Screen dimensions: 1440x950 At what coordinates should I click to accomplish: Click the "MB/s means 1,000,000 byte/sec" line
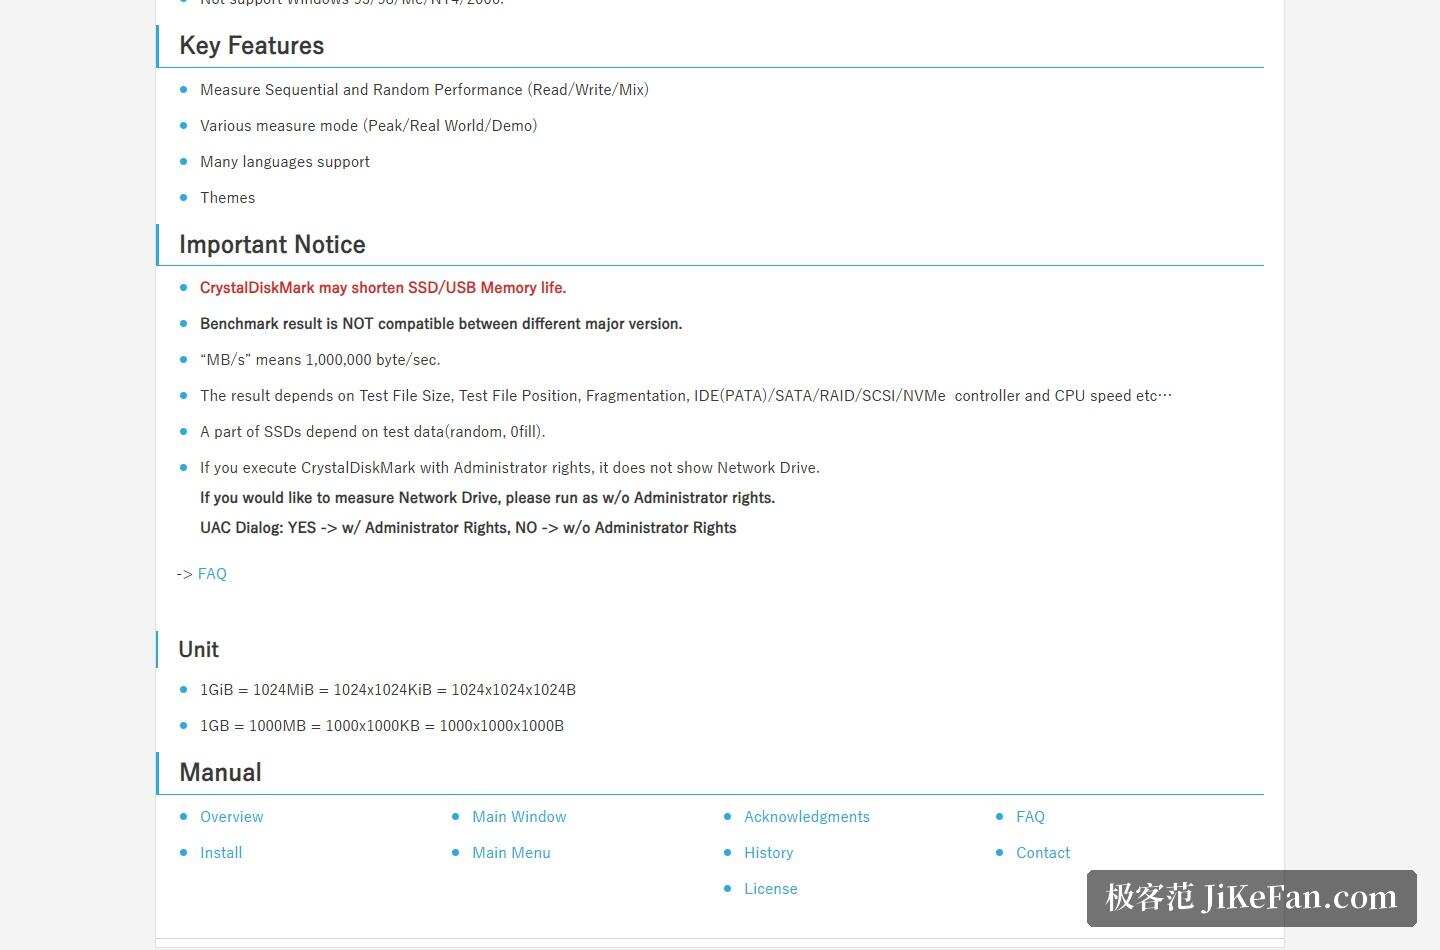point(320,360)
